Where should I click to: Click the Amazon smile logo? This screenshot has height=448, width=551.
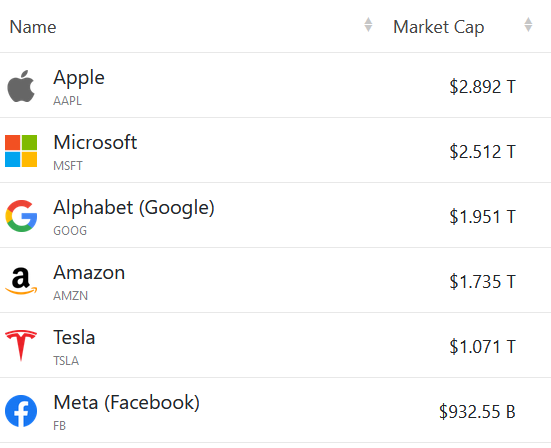click(x=21, y=281)
